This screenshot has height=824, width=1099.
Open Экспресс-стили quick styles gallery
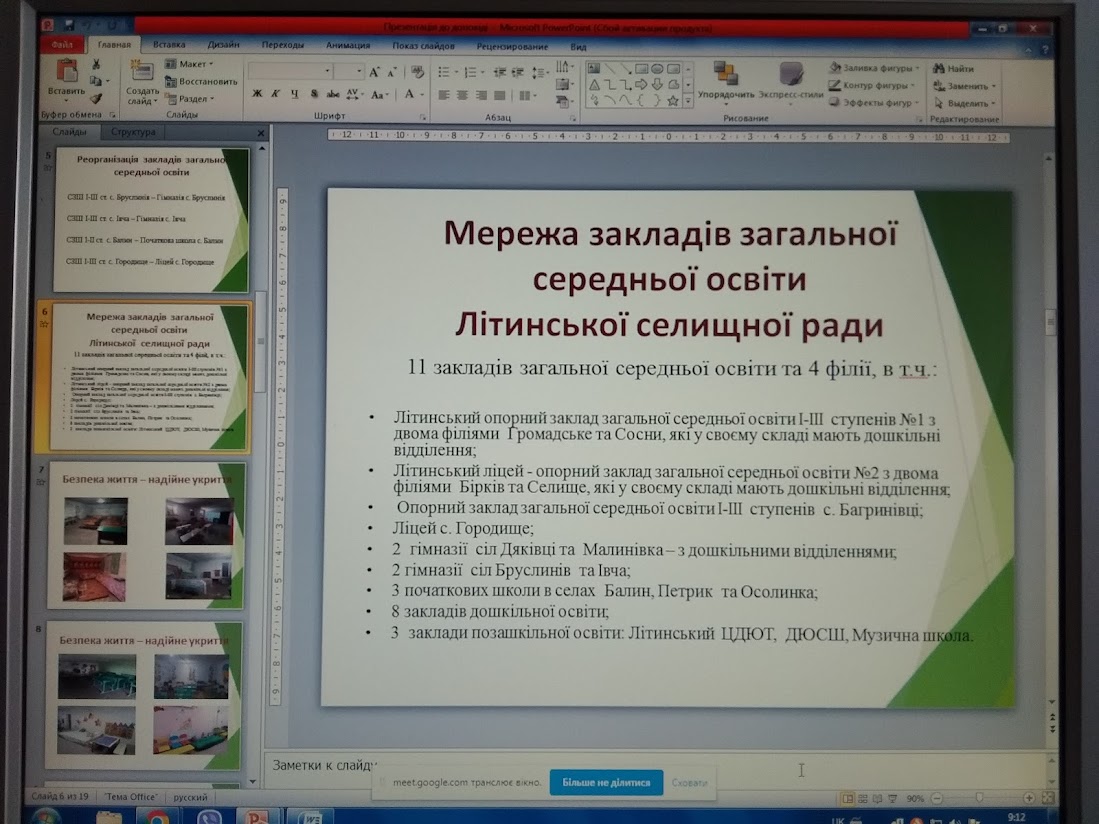click(x=791, y=74)
